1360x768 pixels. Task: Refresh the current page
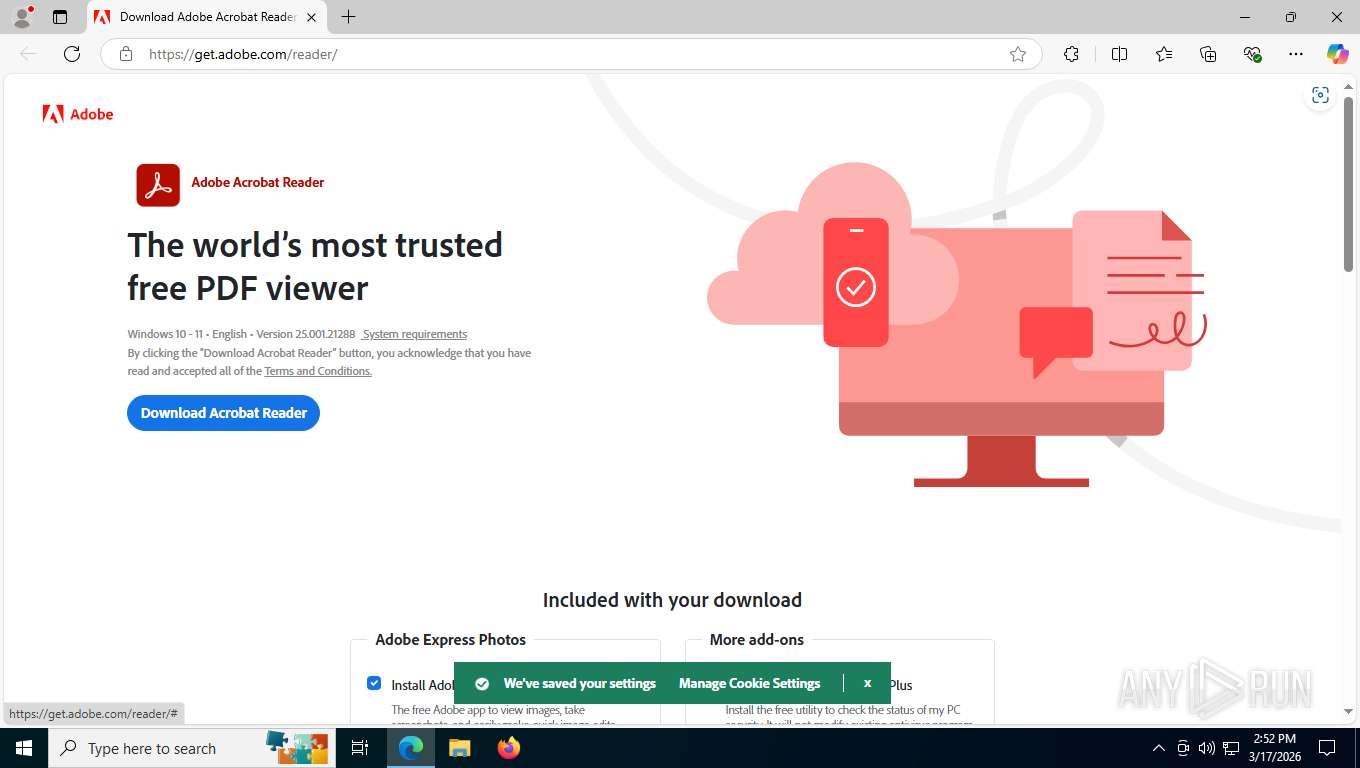pyautogui.click(x=72, y=54)
